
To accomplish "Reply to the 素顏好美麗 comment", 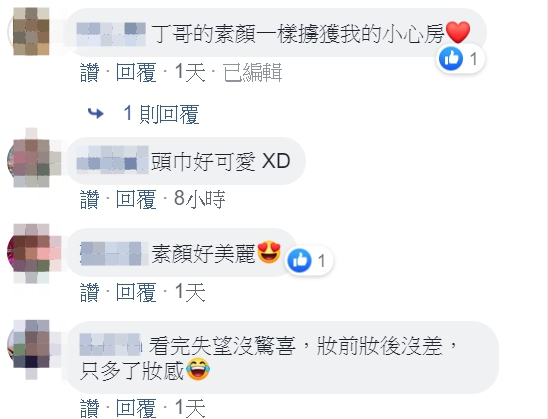I will [x=136, y=292].
